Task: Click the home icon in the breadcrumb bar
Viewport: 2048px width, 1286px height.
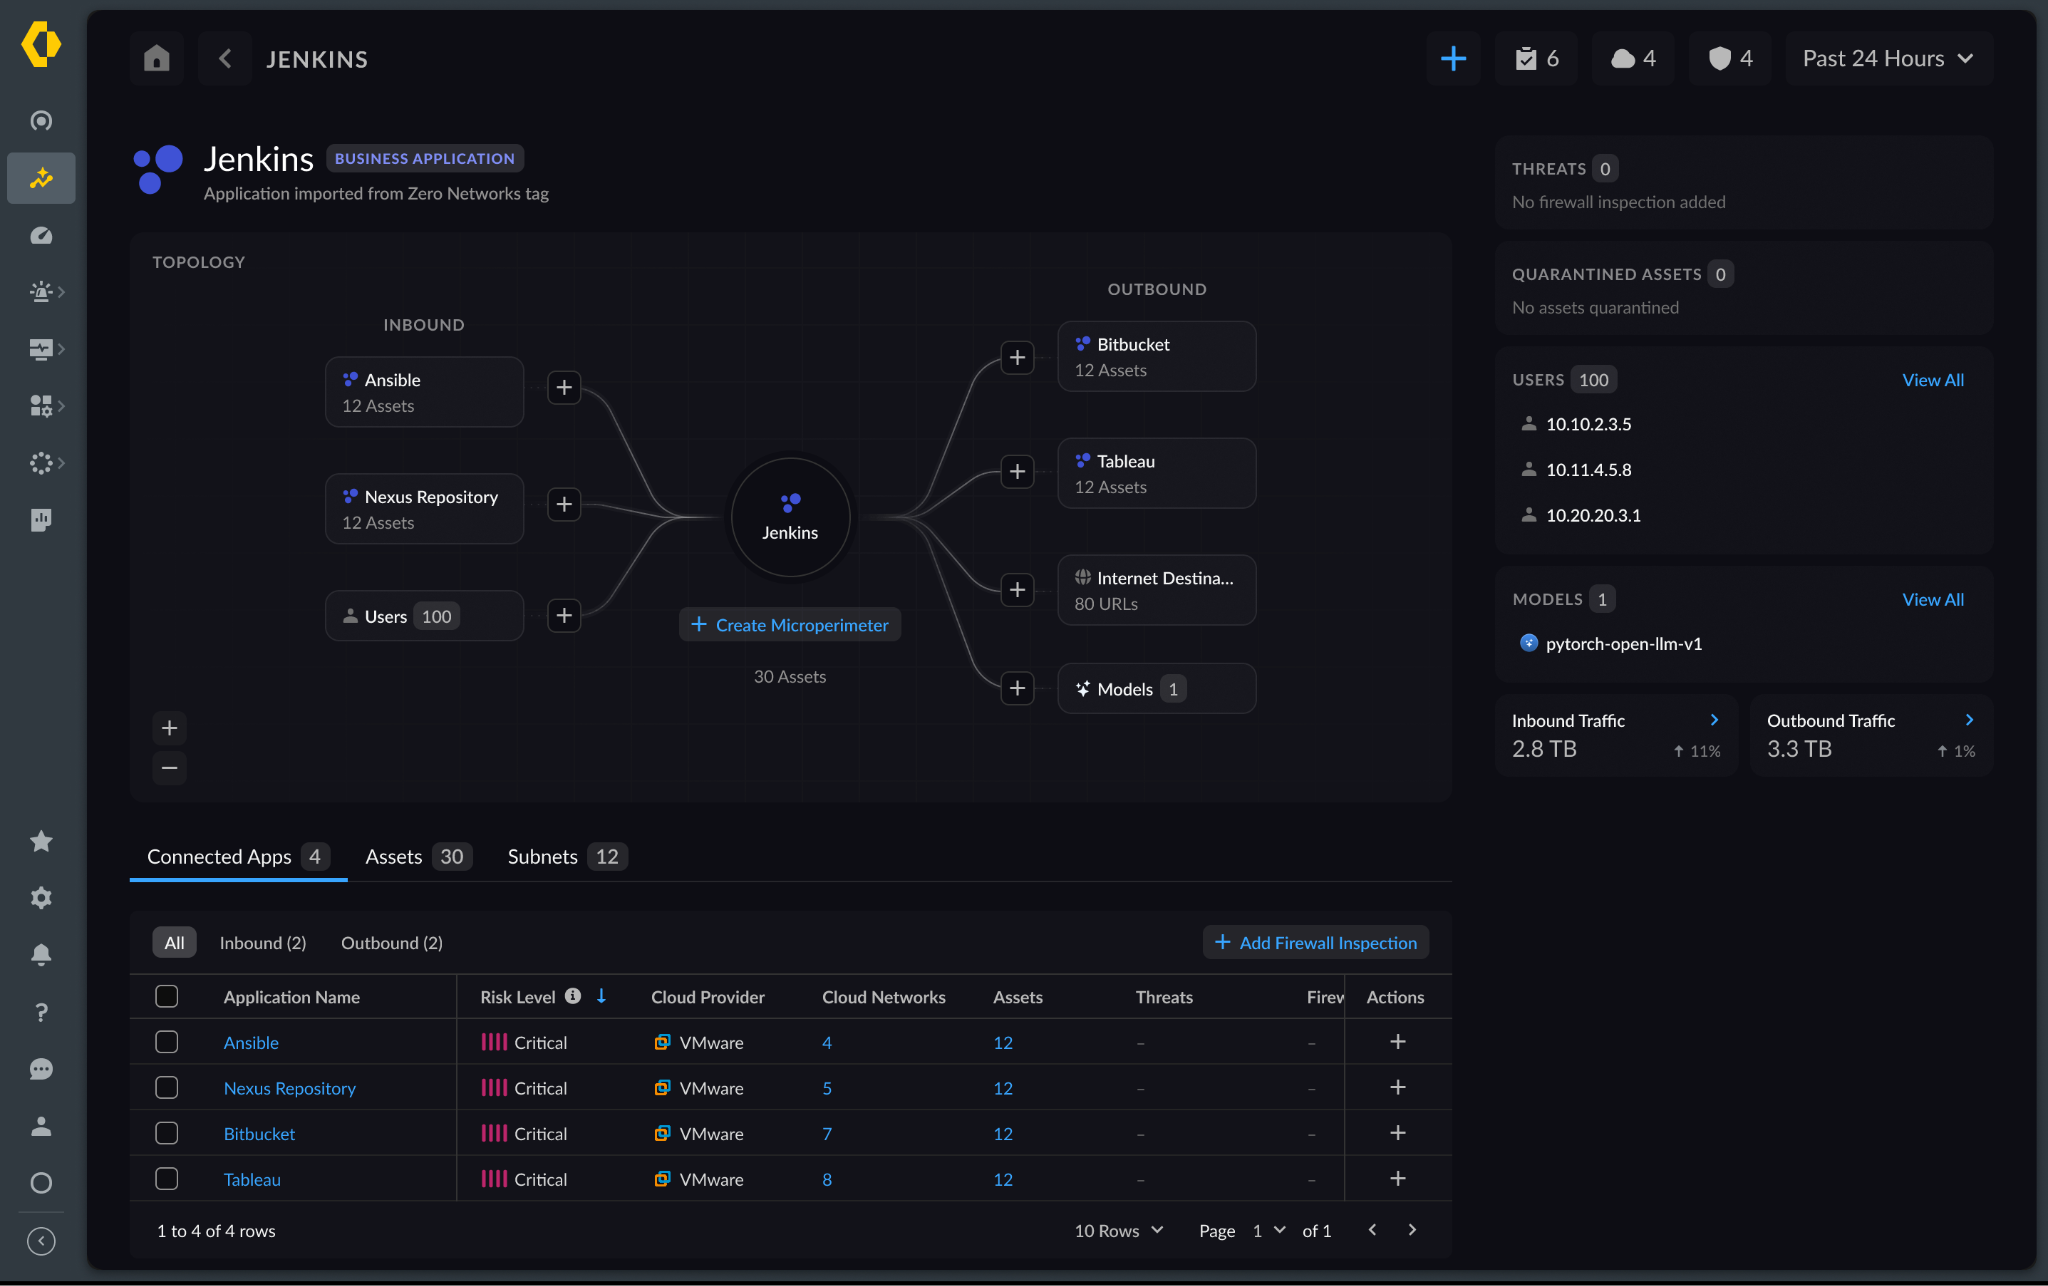Action: pyautogui.click(x=157, y=59)
